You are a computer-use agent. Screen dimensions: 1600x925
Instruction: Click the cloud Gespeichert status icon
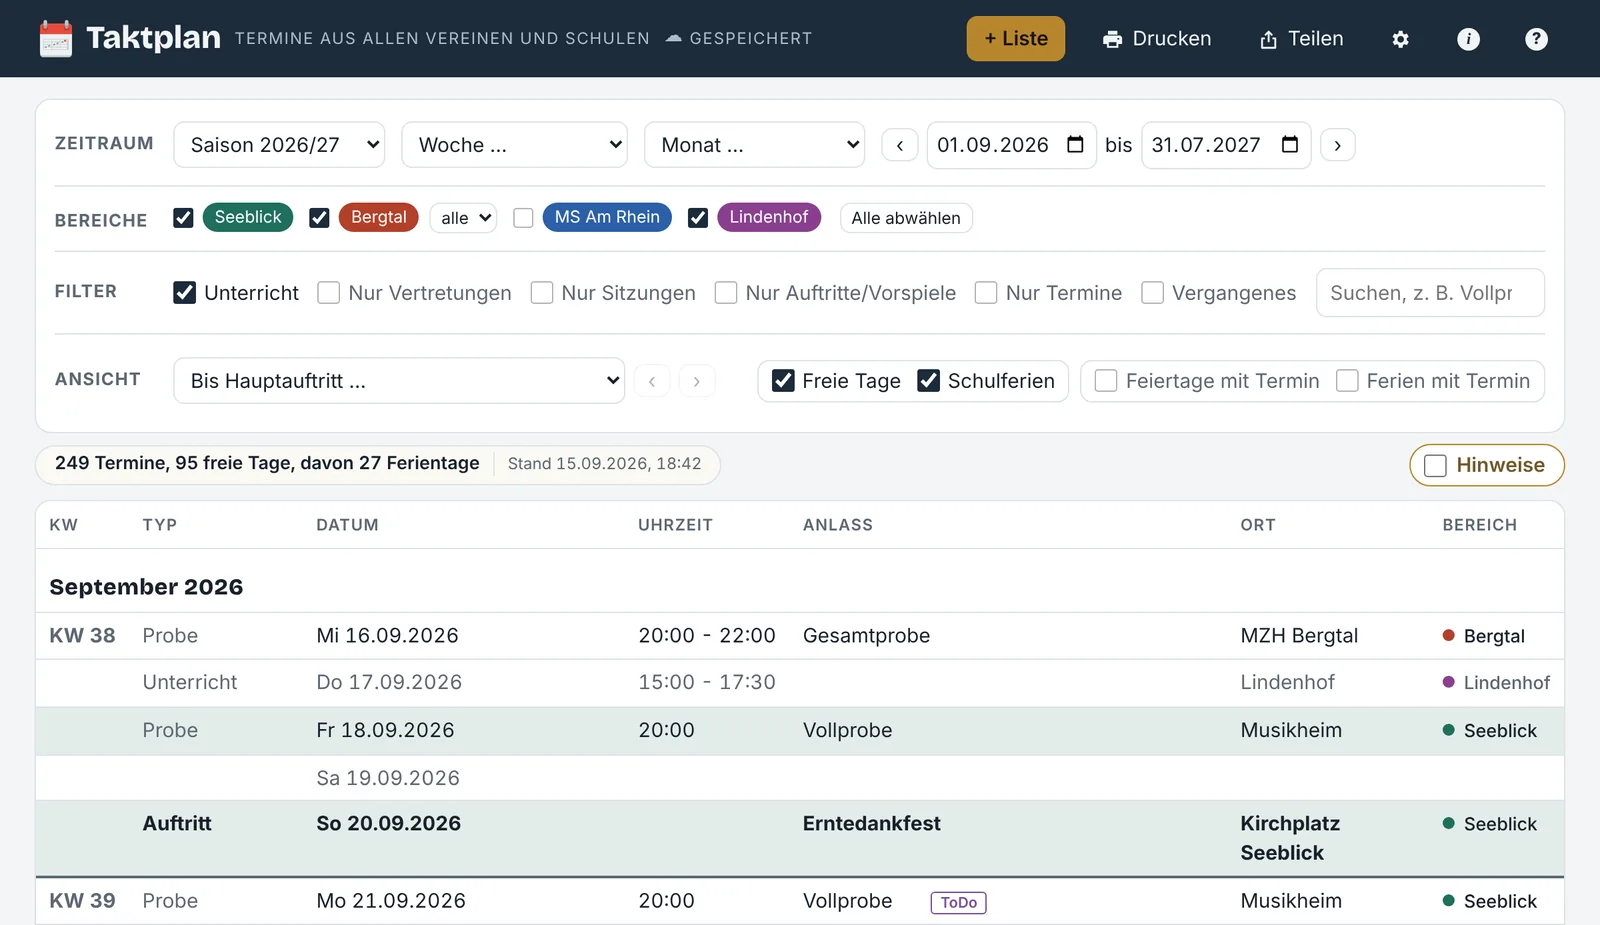point(674,38)
